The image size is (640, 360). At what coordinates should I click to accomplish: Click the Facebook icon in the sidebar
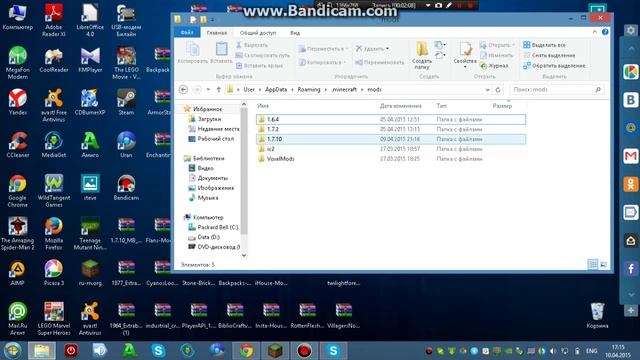pos(631,269)
